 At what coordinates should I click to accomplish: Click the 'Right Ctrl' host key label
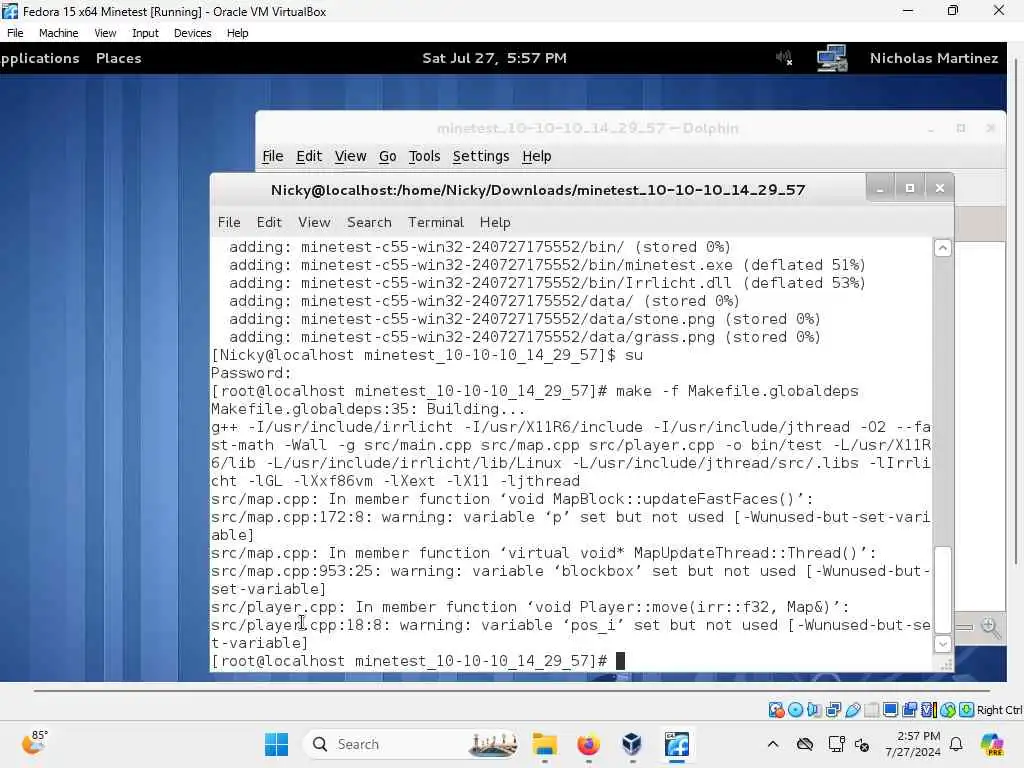tap(1000, 710)
